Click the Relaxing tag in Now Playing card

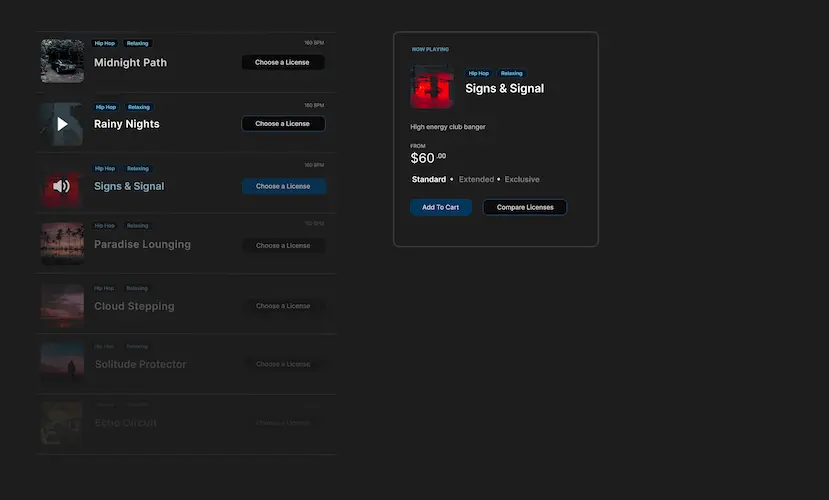point(512,73)
